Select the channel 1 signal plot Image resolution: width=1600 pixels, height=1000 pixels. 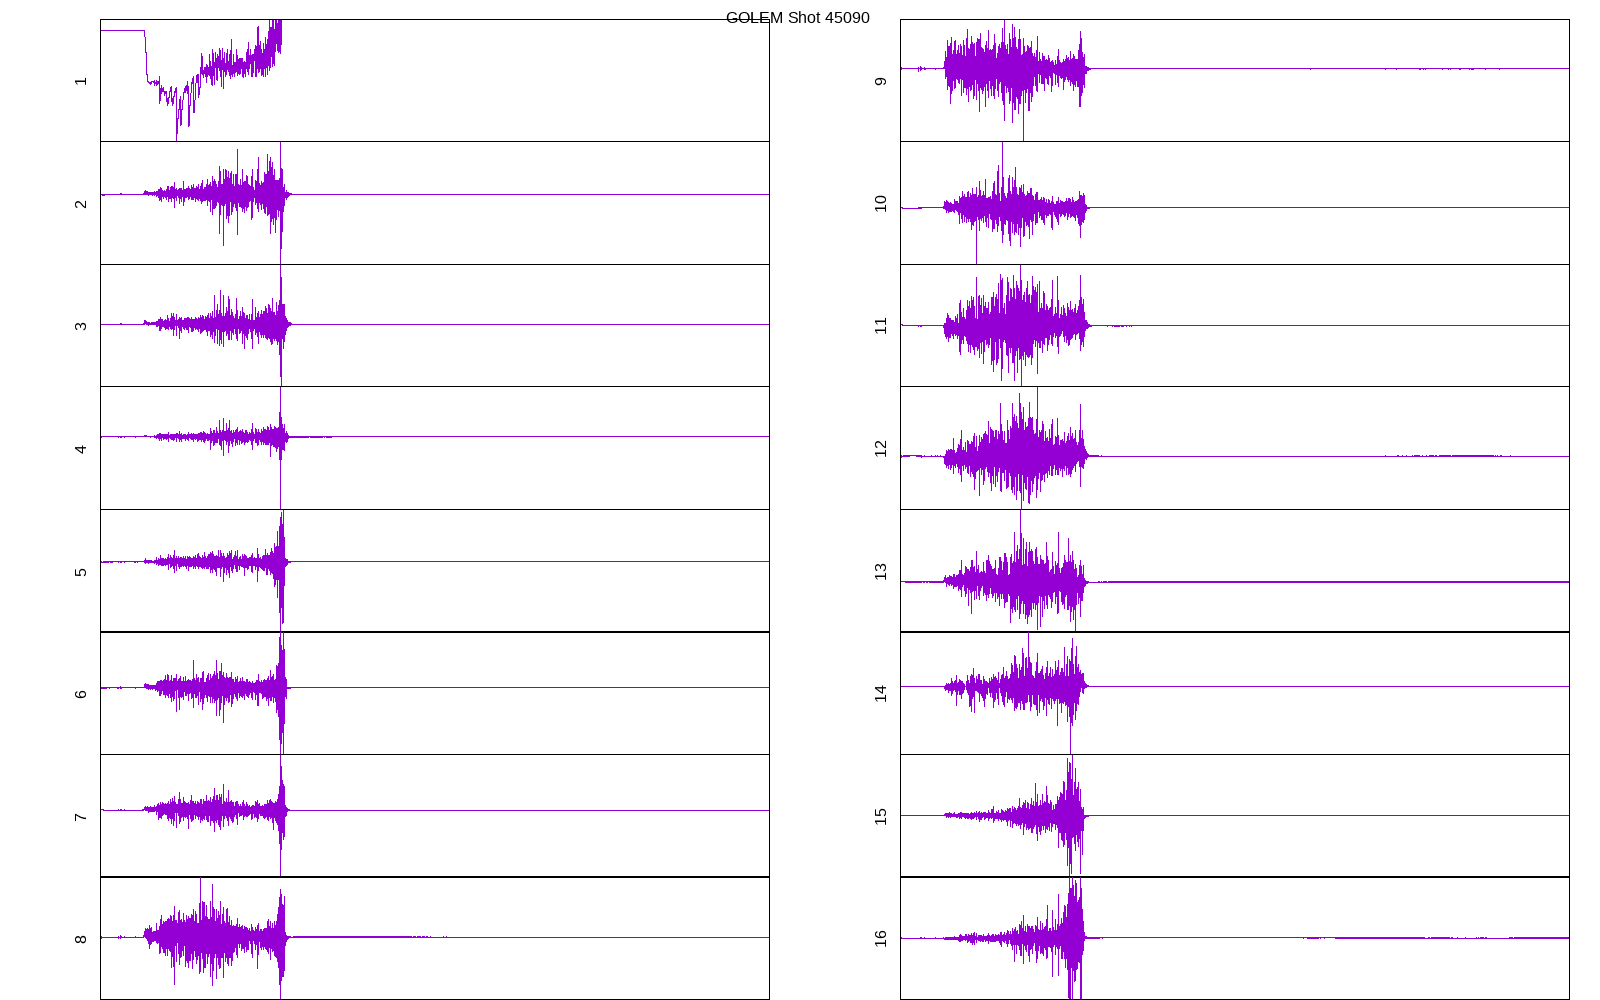[434, 80]
